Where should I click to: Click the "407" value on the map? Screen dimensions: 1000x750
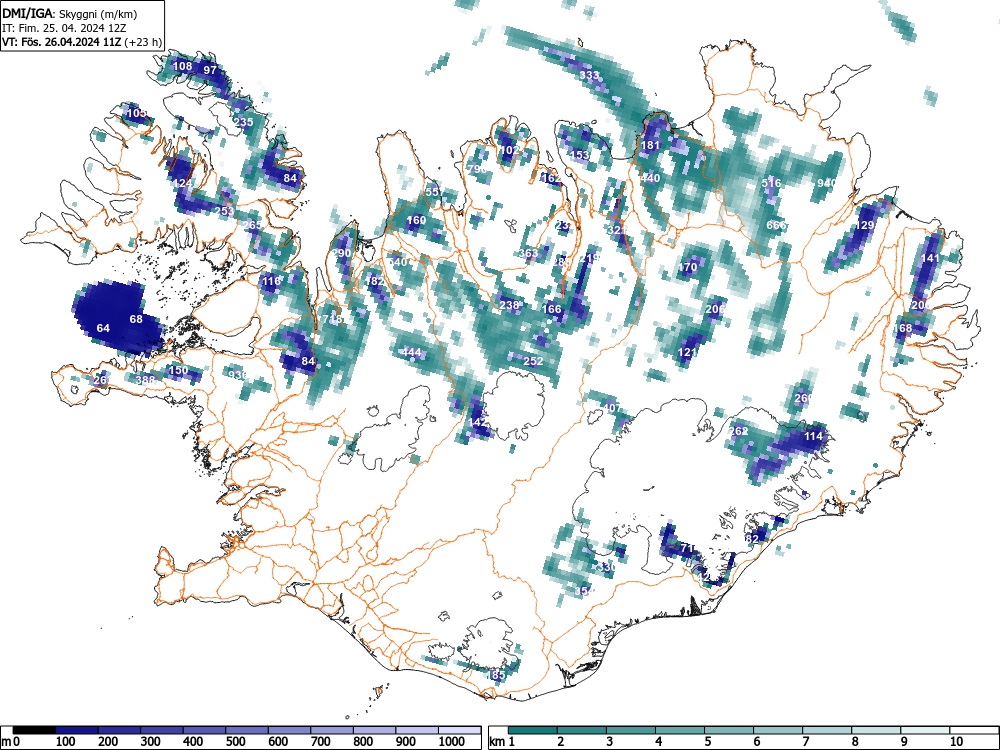click(612, 408)
